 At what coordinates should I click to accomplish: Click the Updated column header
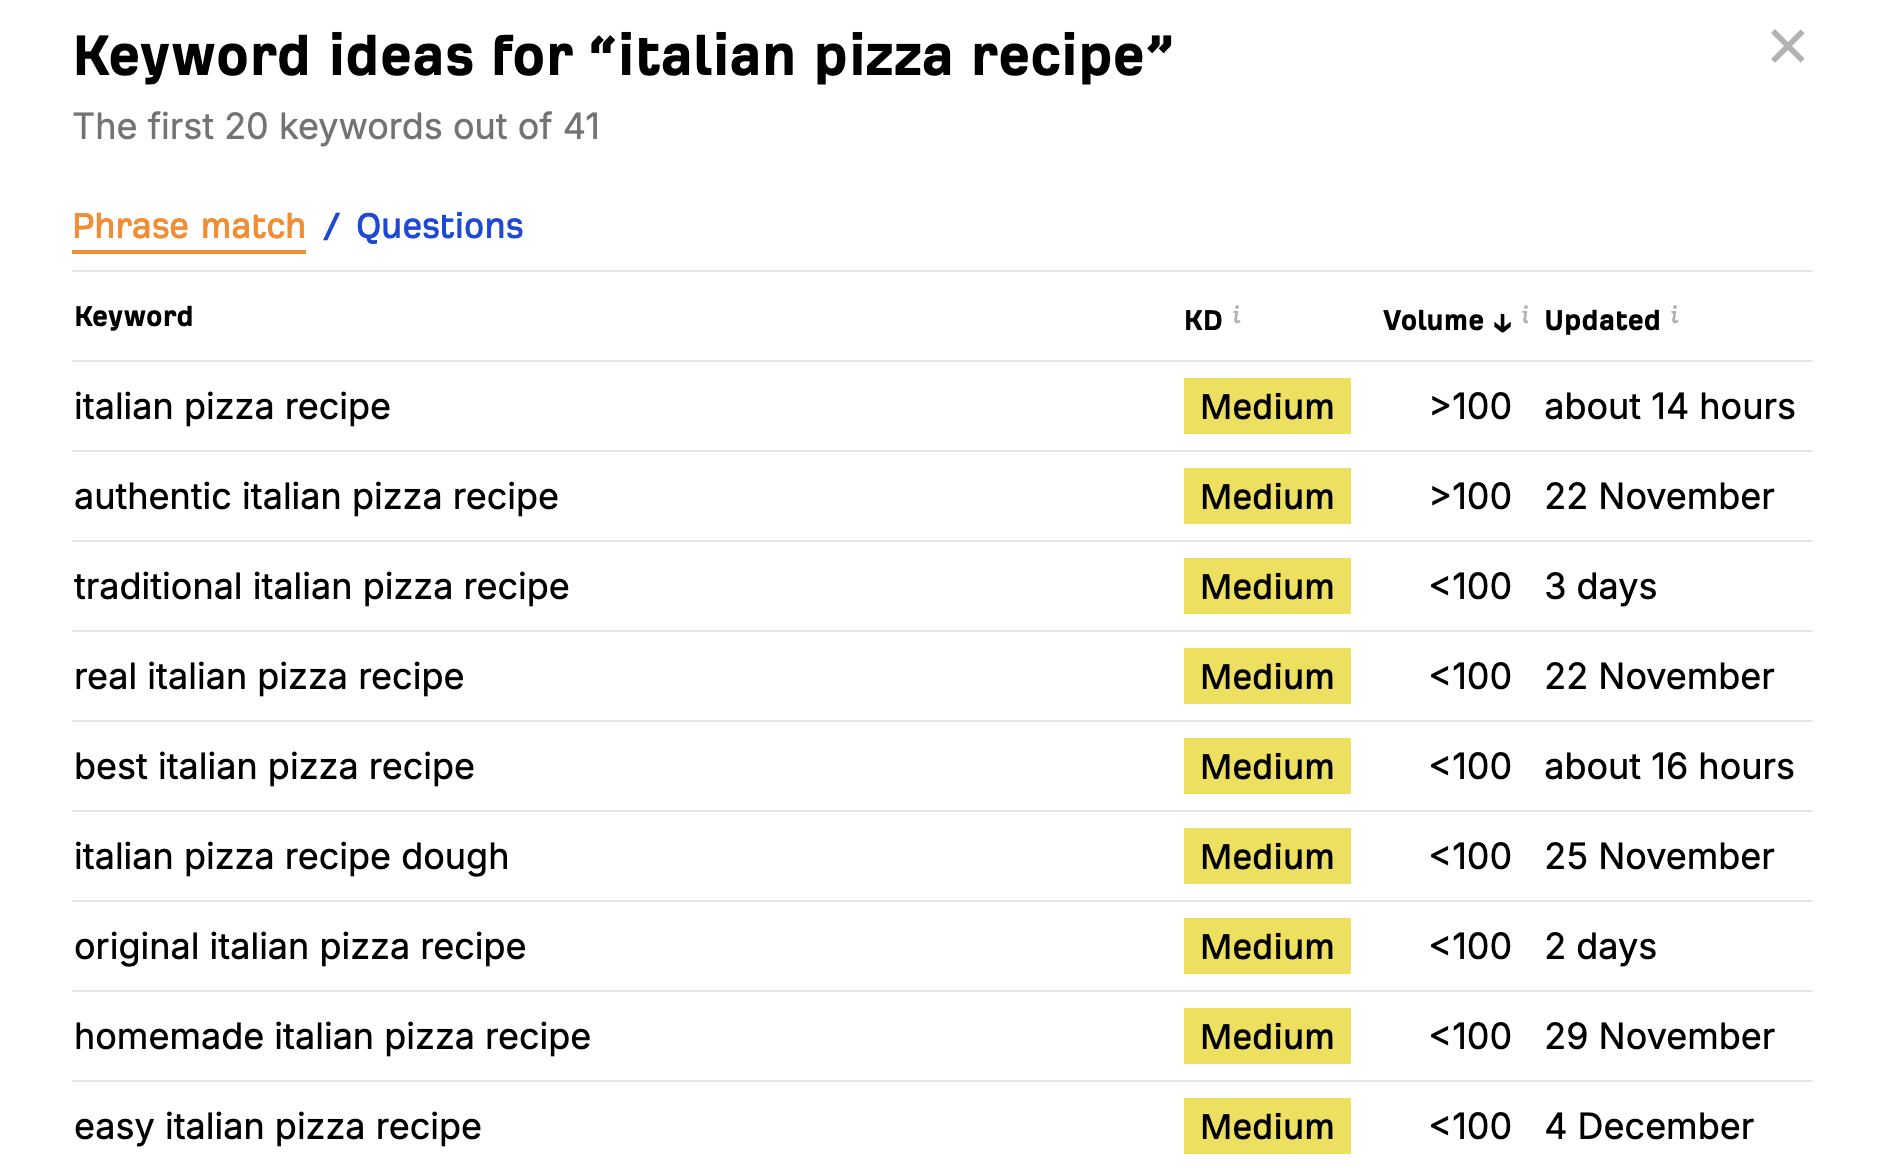(1602, 320)
